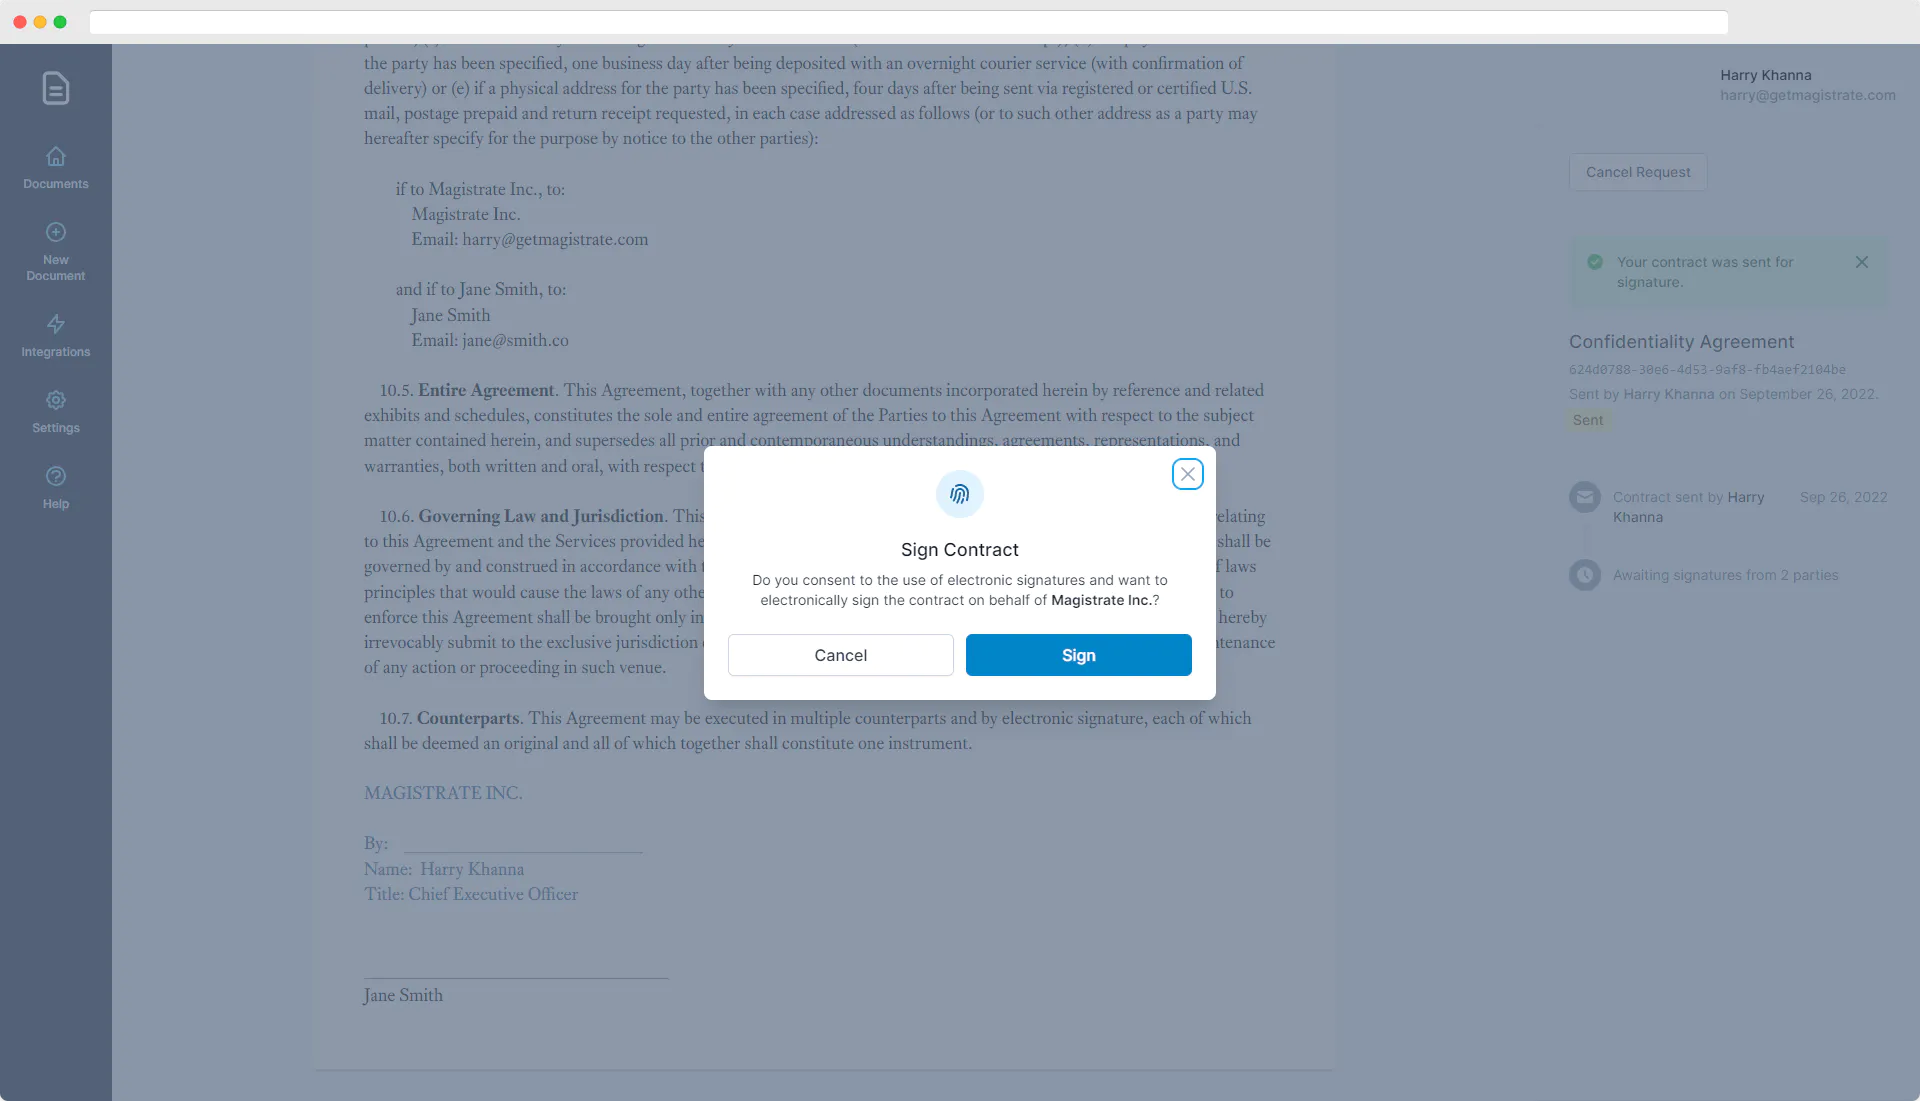Click the Sign button in dialog
This screenshot has width=1920, height=1101.
click(x=1078, y=655)
